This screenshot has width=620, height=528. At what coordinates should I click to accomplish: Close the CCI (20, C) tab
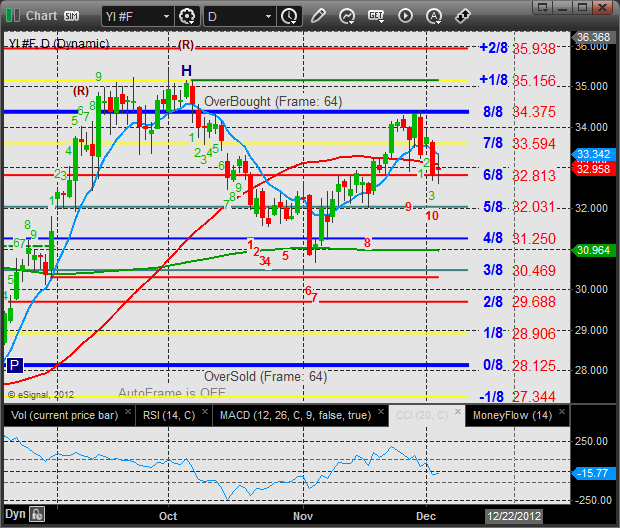[458, 411]
